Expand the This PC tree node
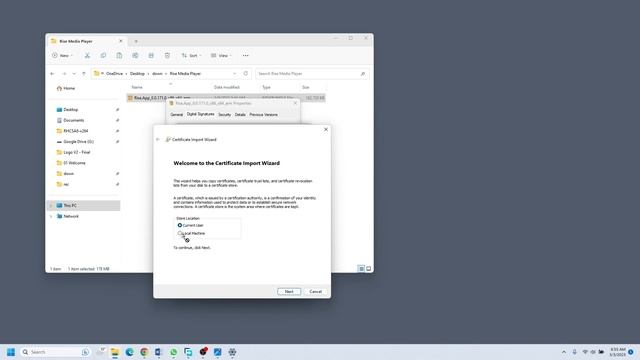 51,206
